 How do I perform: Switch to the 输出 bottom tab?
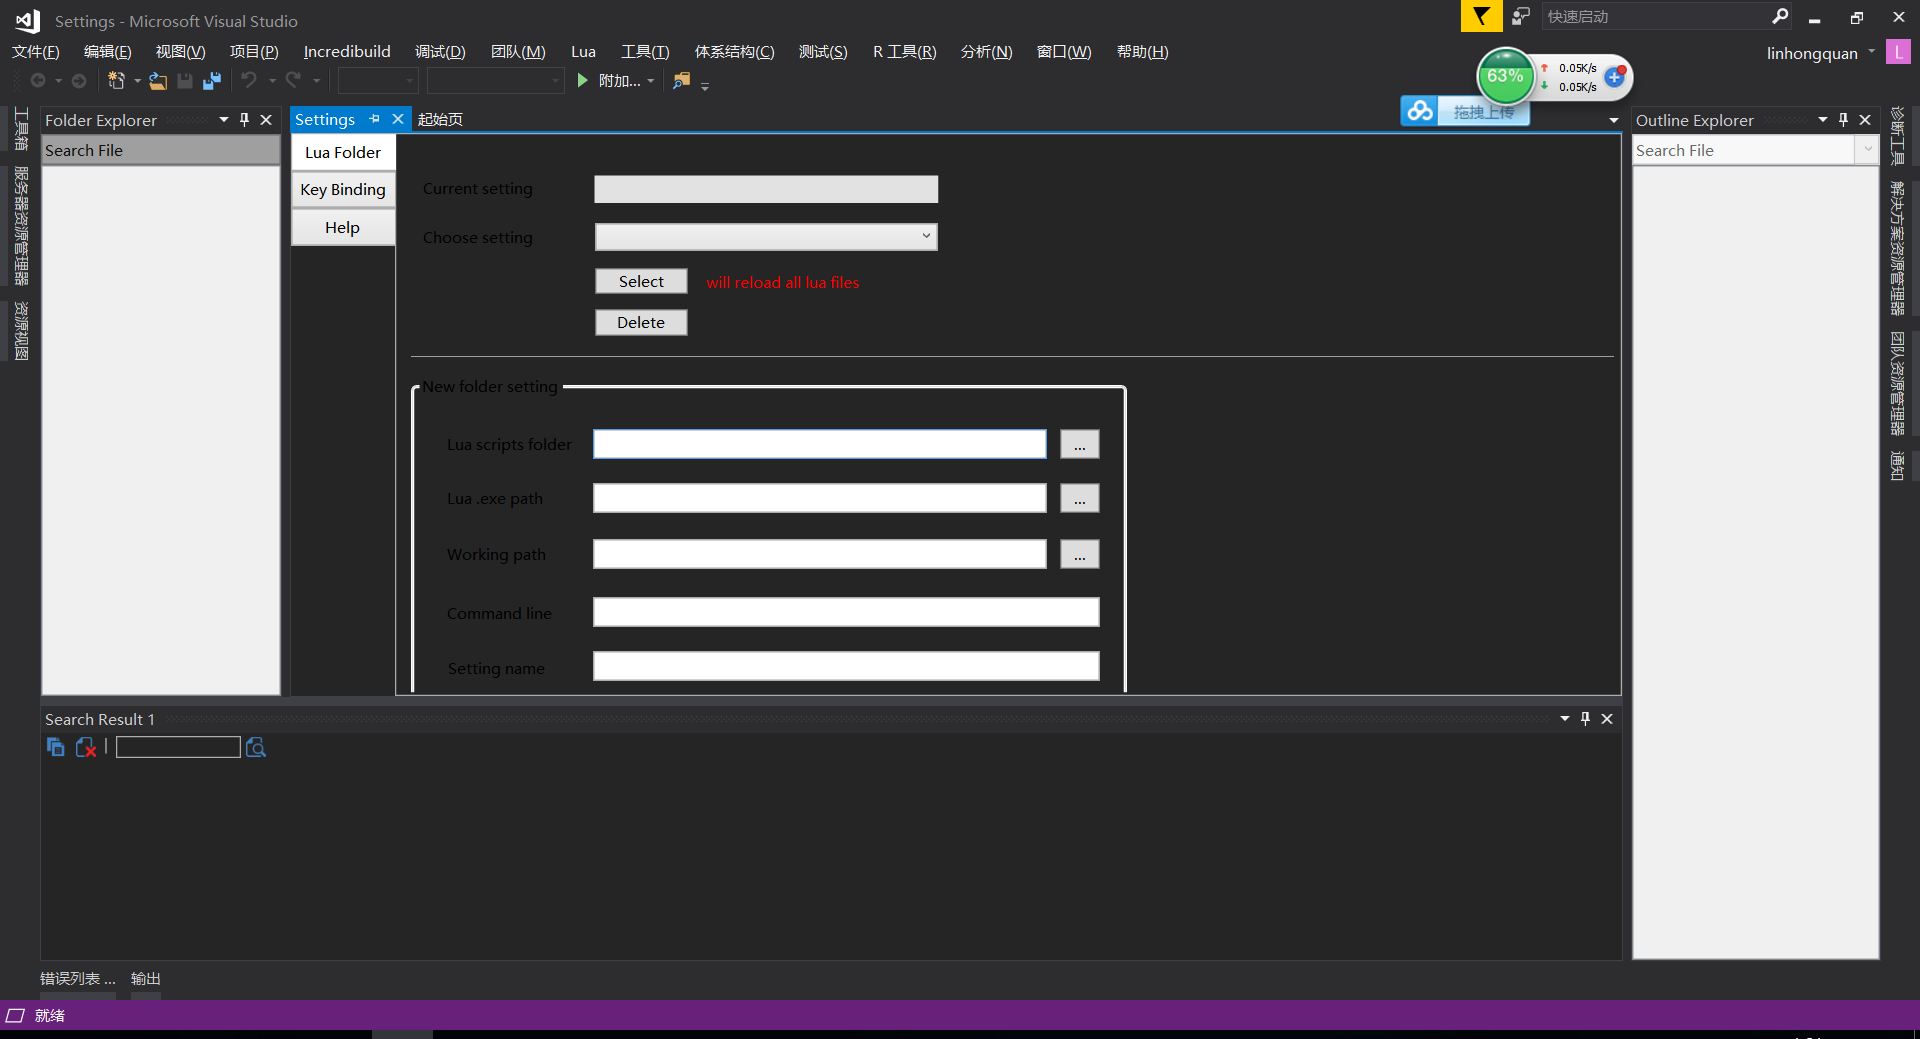(x=146, y=979)
